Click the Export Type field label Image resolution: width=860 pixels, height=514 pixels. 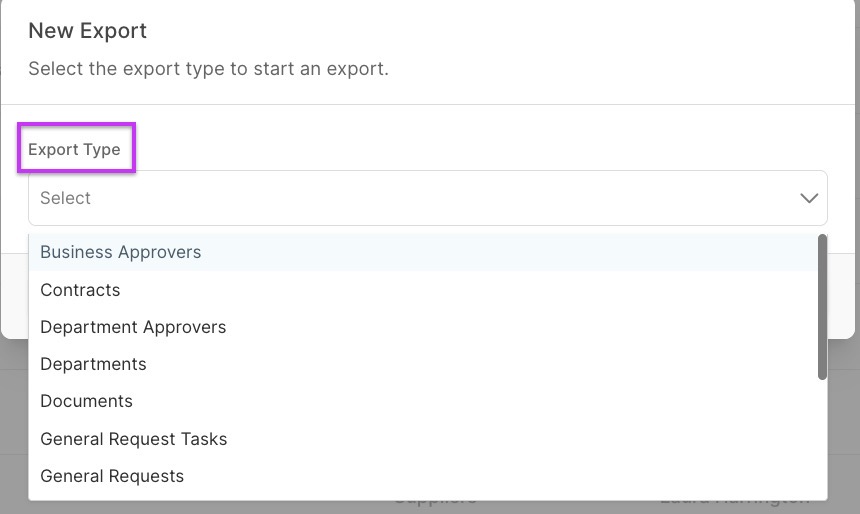(74, 150)
